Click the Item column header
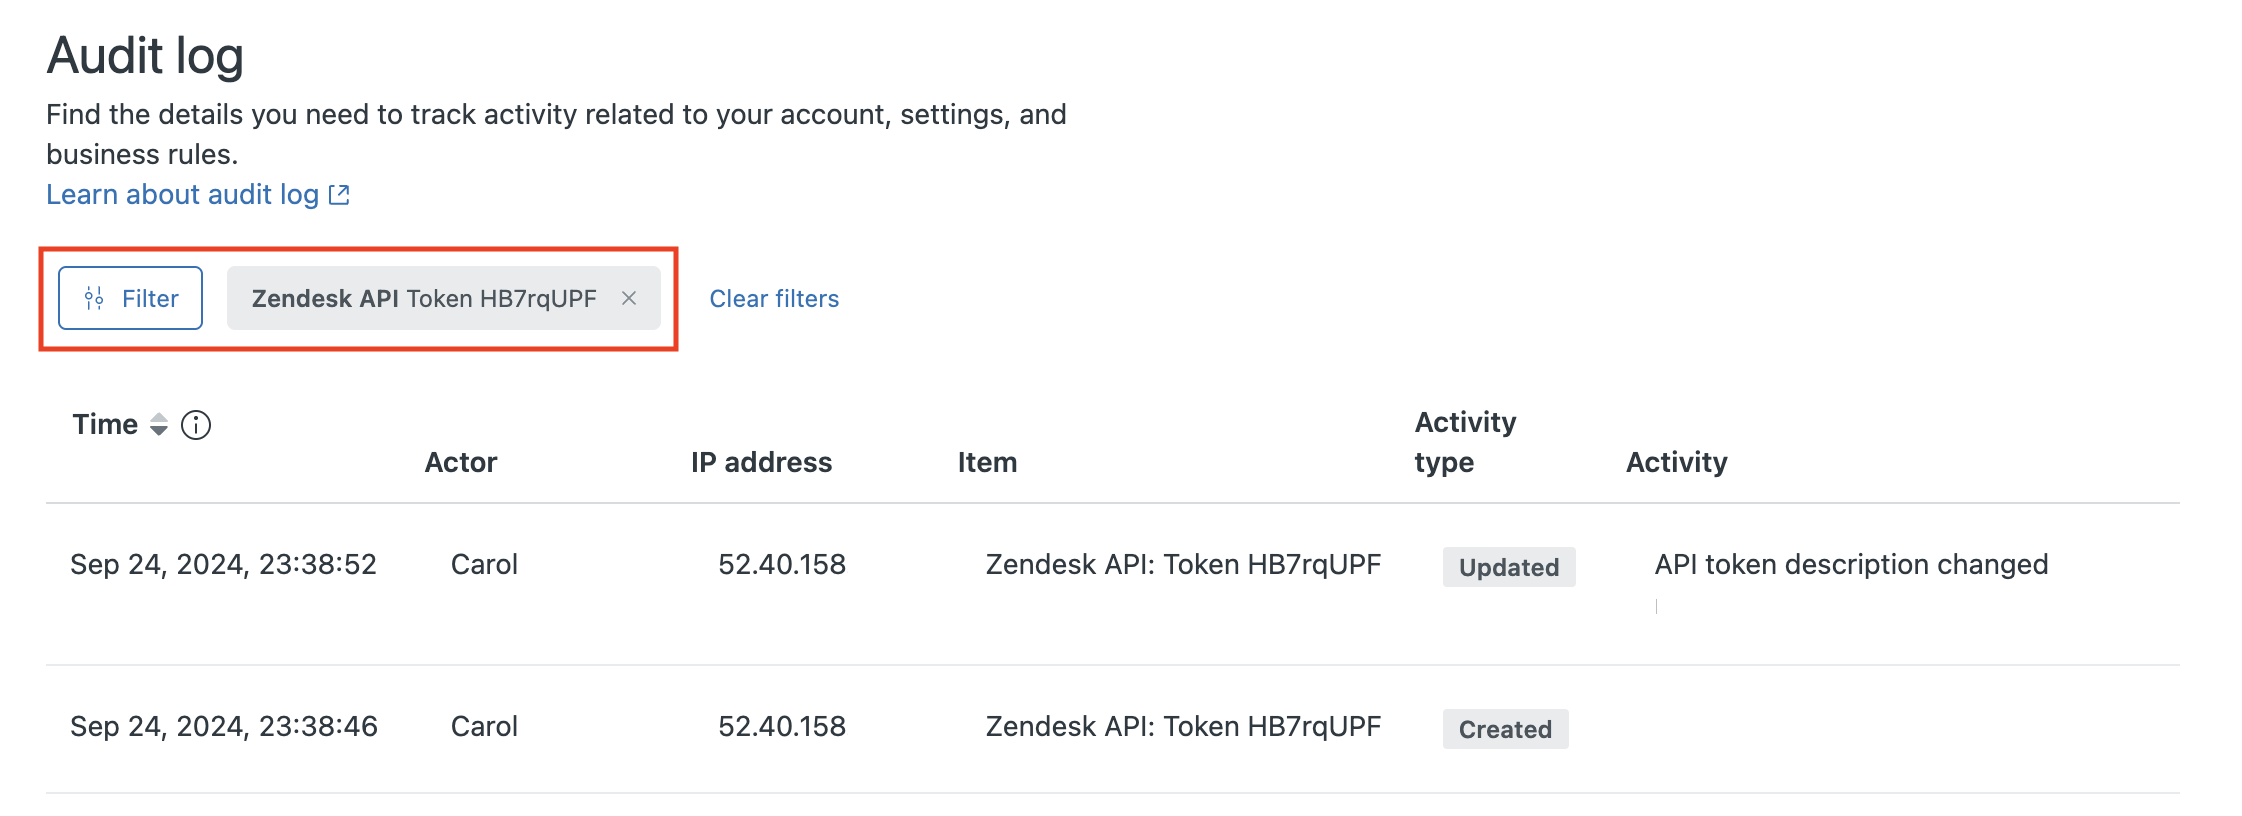The height and width of the screenshot is (816, 2242). [987, 462]
